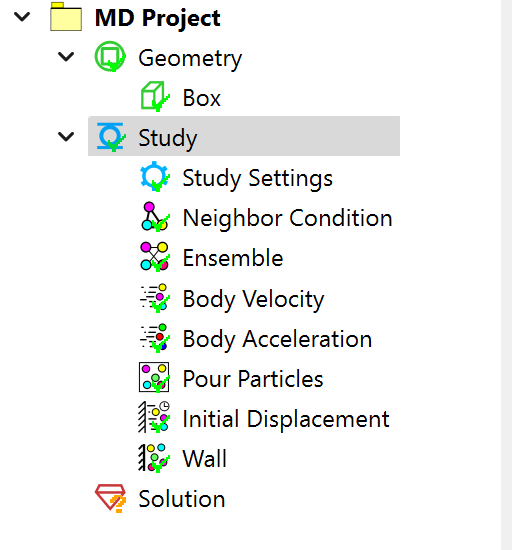
Task: Collapse the Geometry branch
Action: click(x=66, y=56)
